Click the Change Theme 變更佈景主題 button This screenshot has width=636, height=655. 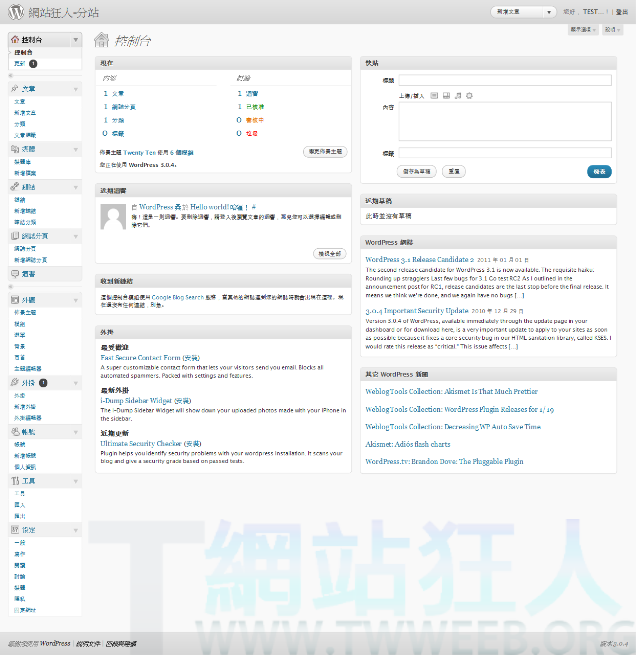click(x=325, y=152)
